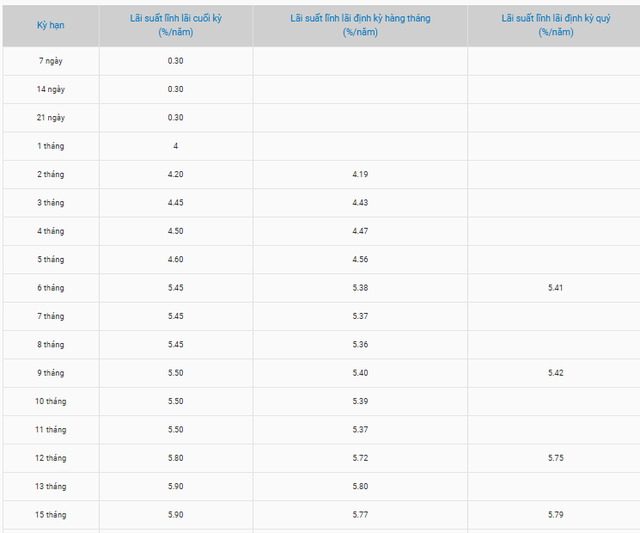Click the 5.75 quarterly rate for 12 tháng
640x533 pixels.
556,457
